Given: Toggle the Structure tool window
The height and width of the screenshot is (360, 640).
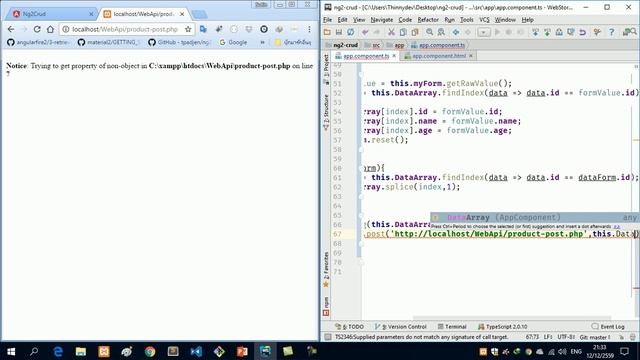Looking at the screenshot, I should click(x=326, y=112).
